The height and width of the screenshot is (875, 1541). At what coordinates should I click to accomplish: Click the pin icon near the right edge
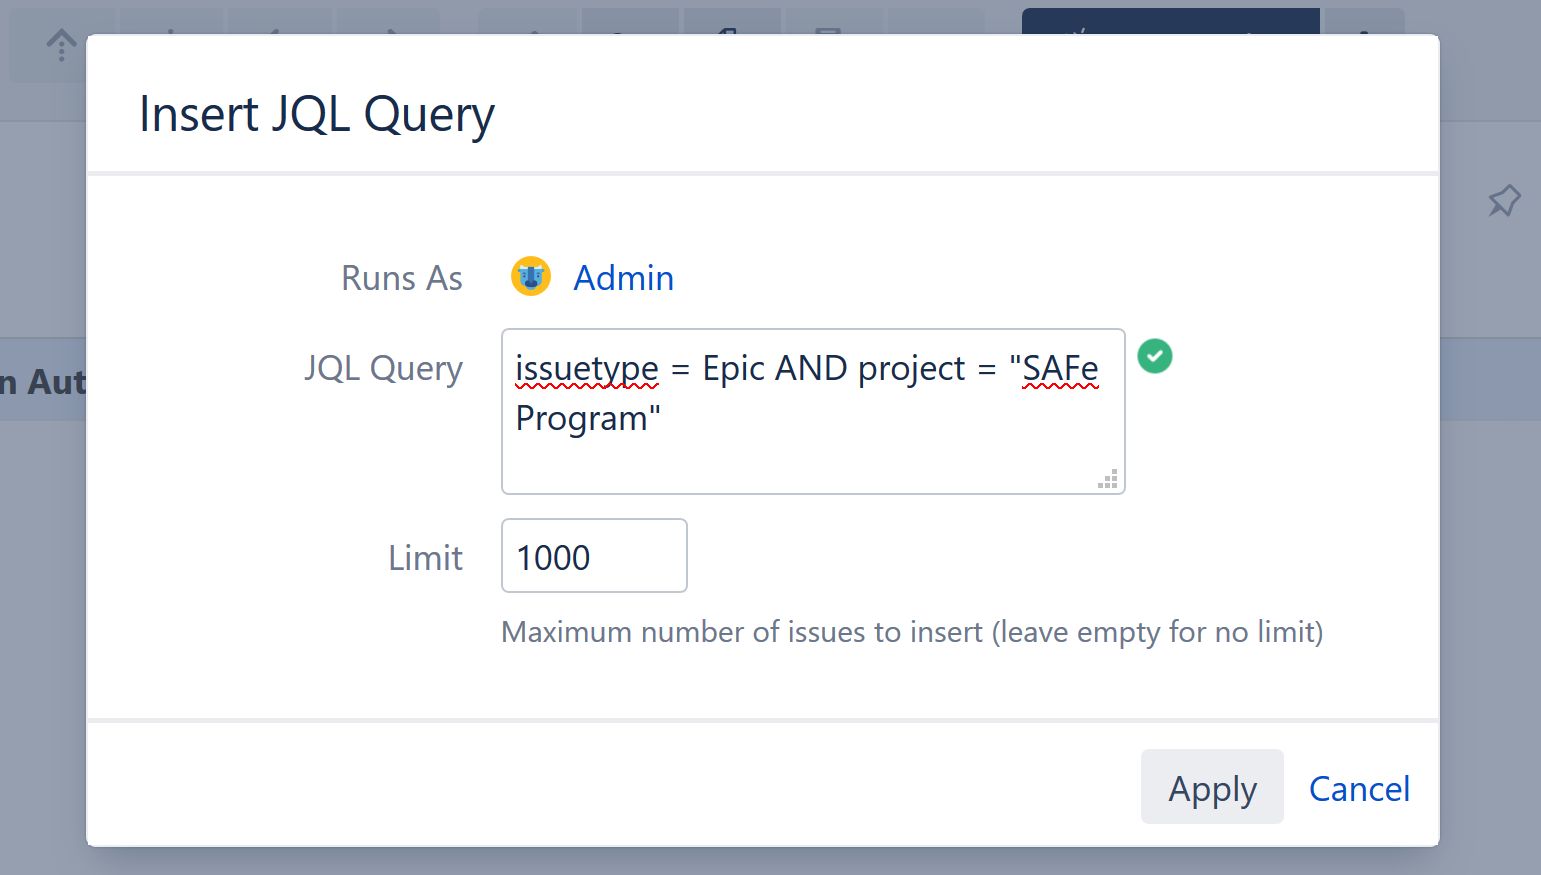[1504, 201]
